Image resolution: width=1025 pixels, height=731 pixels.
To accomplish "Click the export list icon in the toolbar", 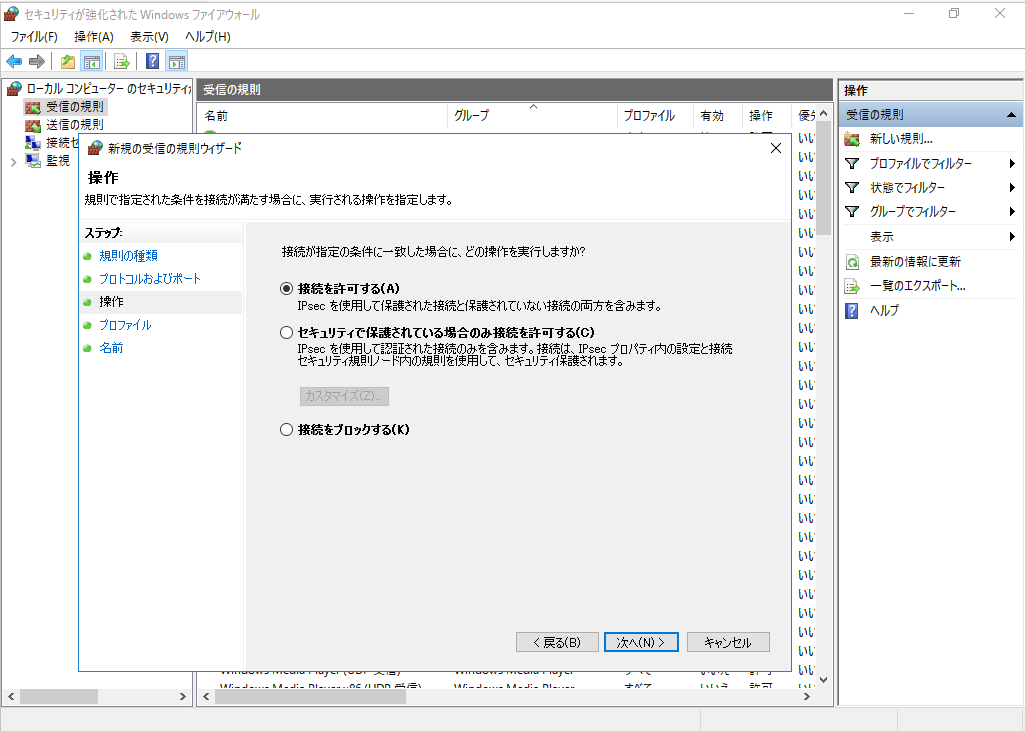I will coord(122,61).
